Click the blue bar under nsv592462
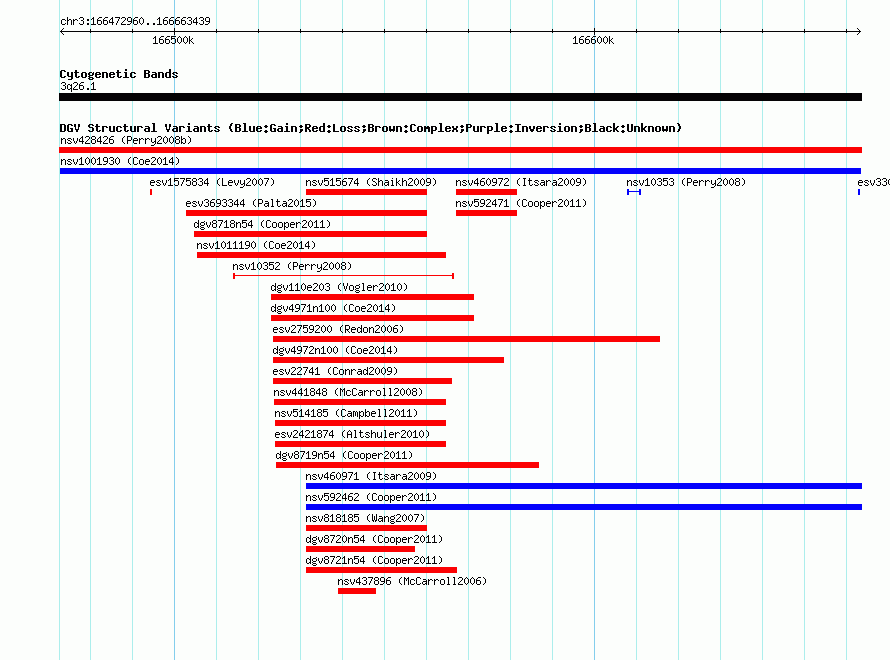This screenshot has width=890, height=660. point(584,507)
